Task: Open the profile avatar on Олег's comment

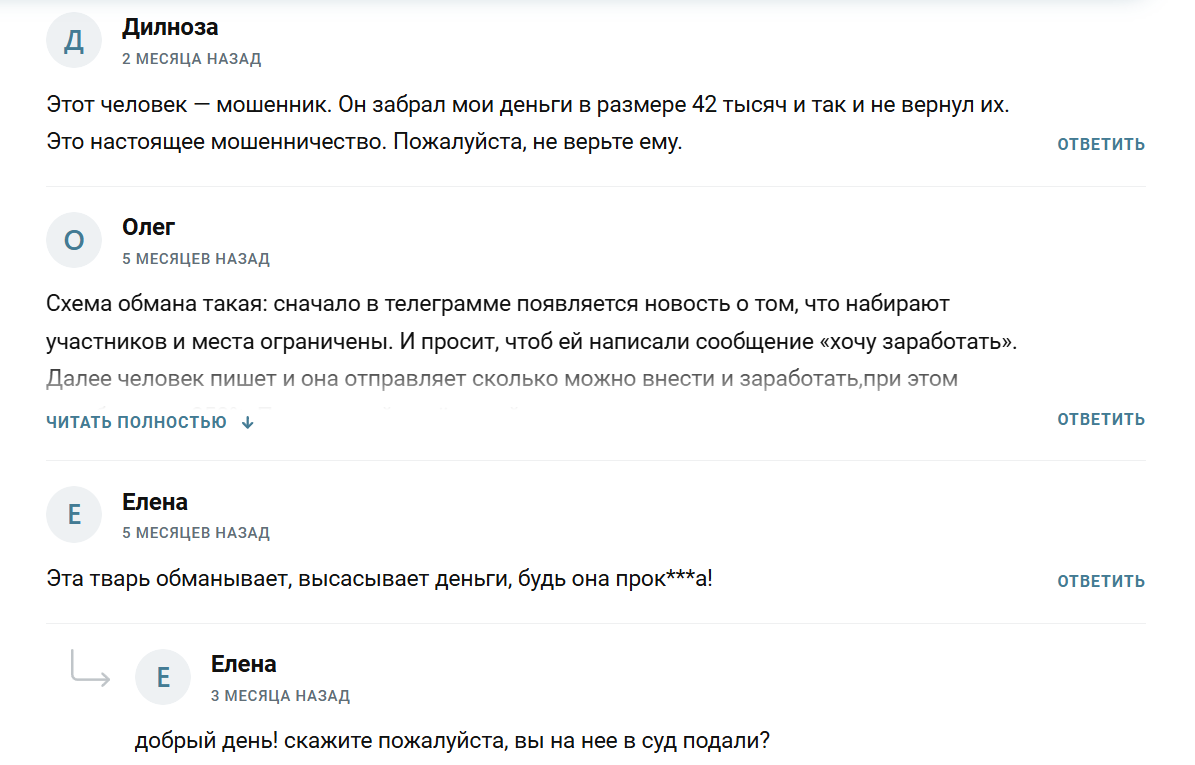Action: pyautogui.click(x=73, y=240)
